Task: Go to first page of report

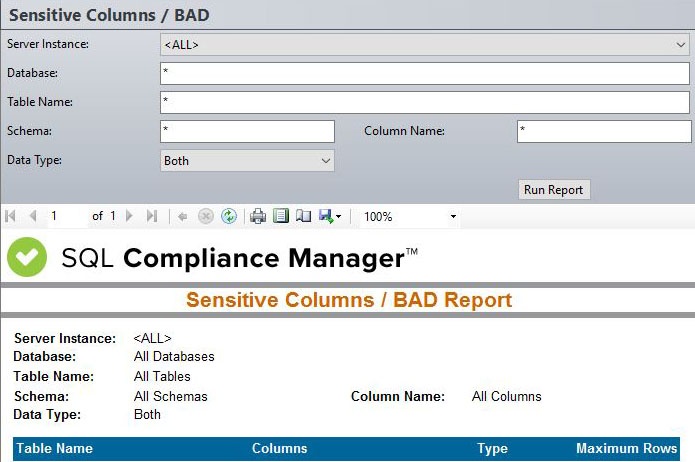Action: pyautogui.click(x=11, y=216)
